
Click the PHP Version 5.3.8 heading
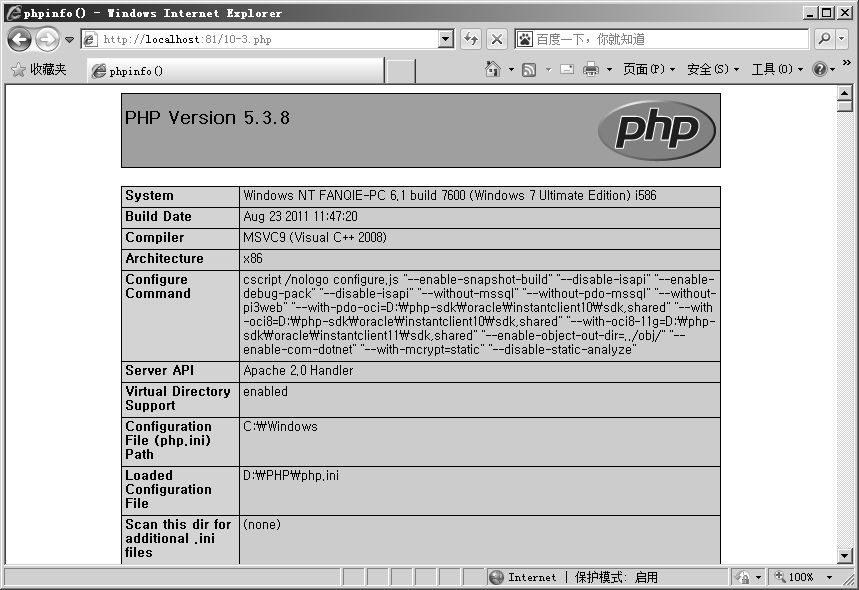click(x=207, y=118)
